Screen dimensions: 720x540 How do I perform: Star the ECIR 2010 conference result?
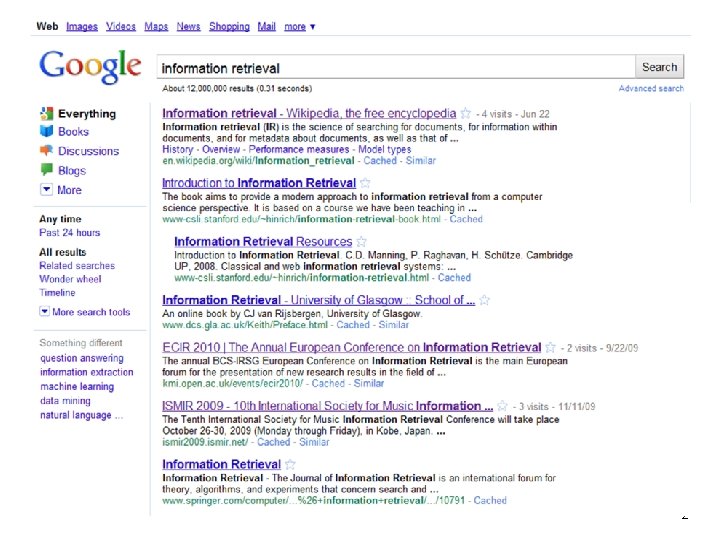pyautogui.click(x=551, y=347)
